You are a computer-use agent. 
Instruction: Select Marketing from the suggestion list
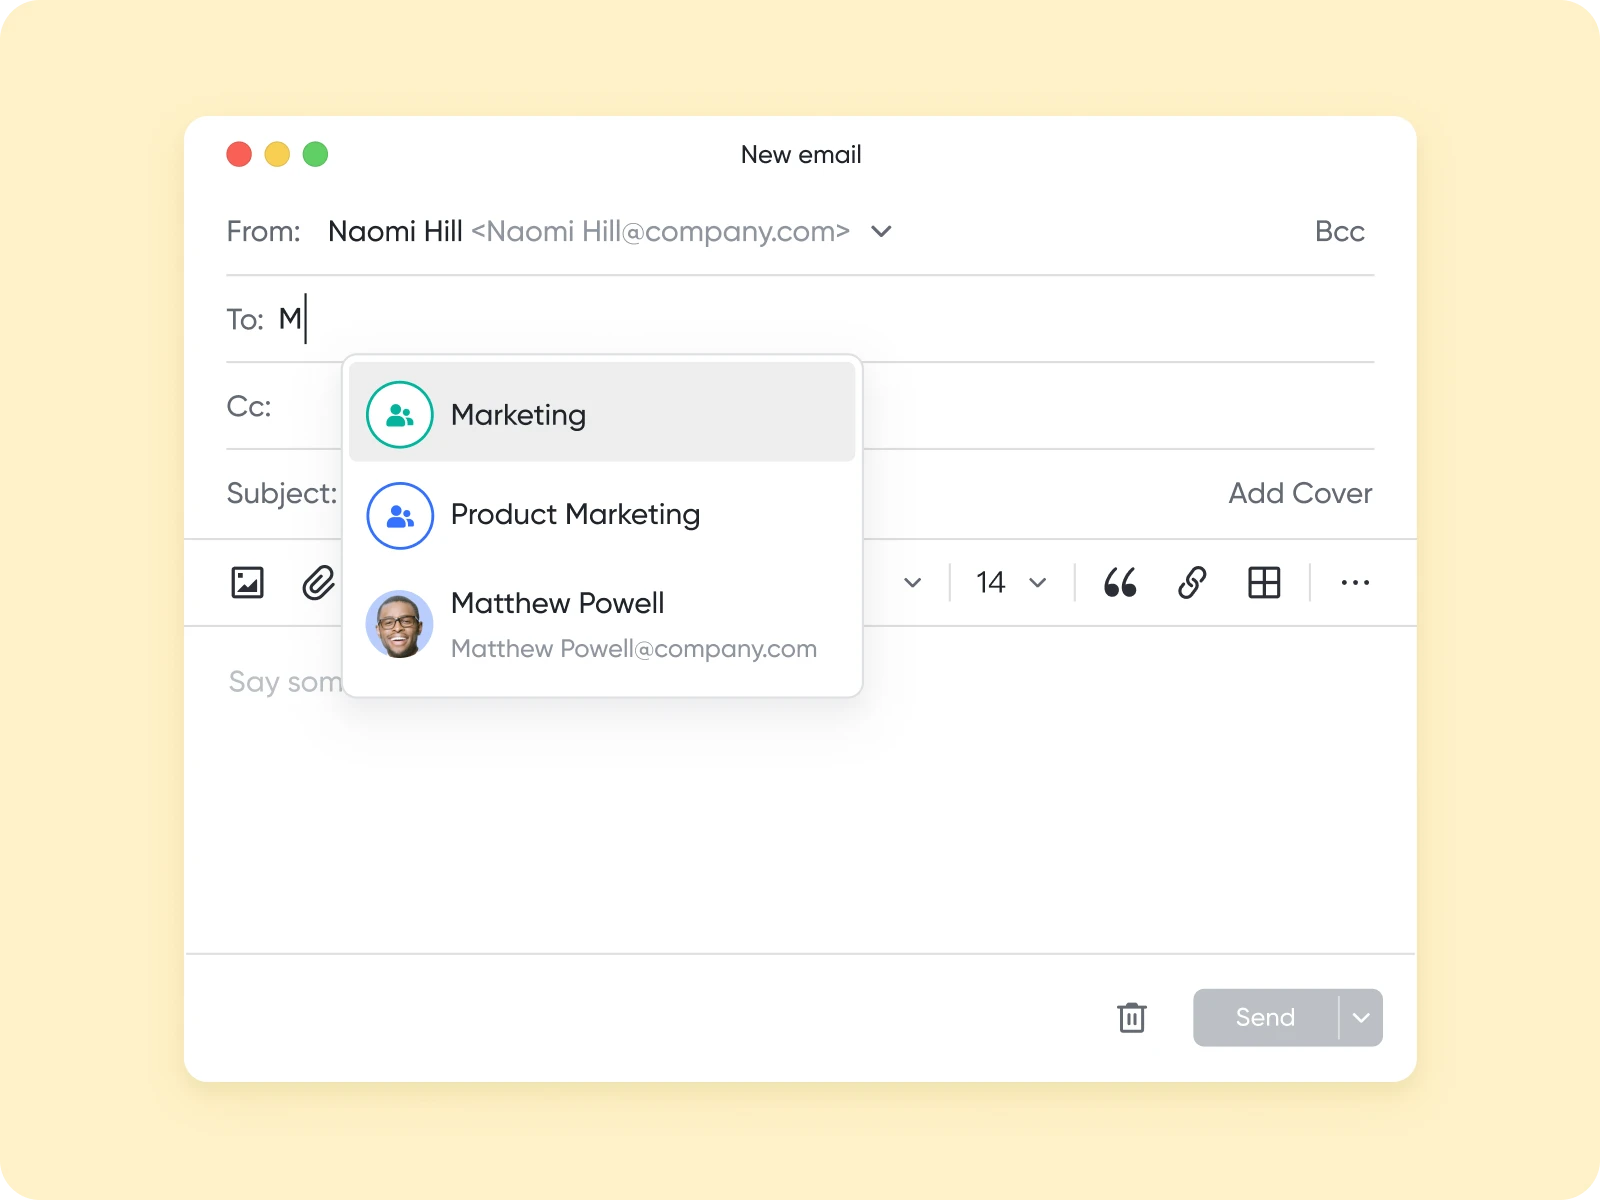[518, 414]
